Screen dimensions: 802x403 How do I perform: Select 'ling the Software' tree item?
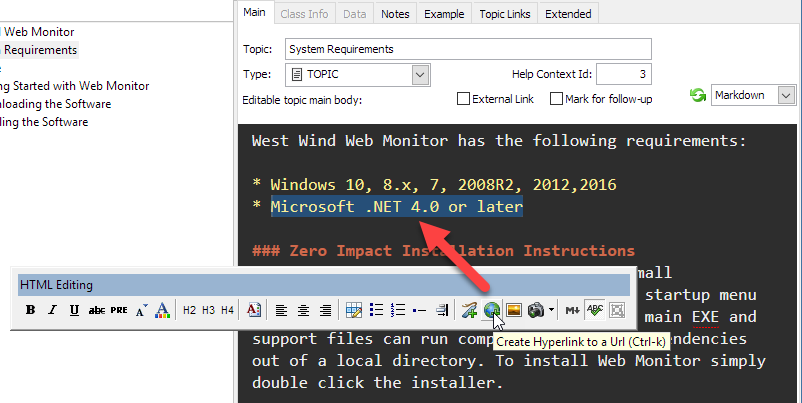click(x=44, y=122)
